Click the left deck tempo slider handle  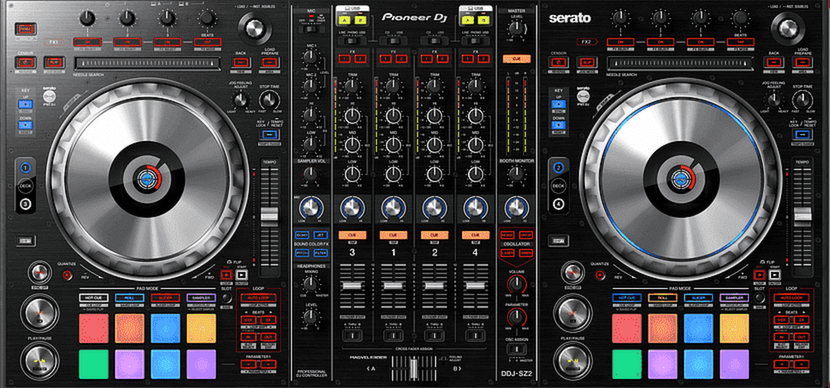269,215
